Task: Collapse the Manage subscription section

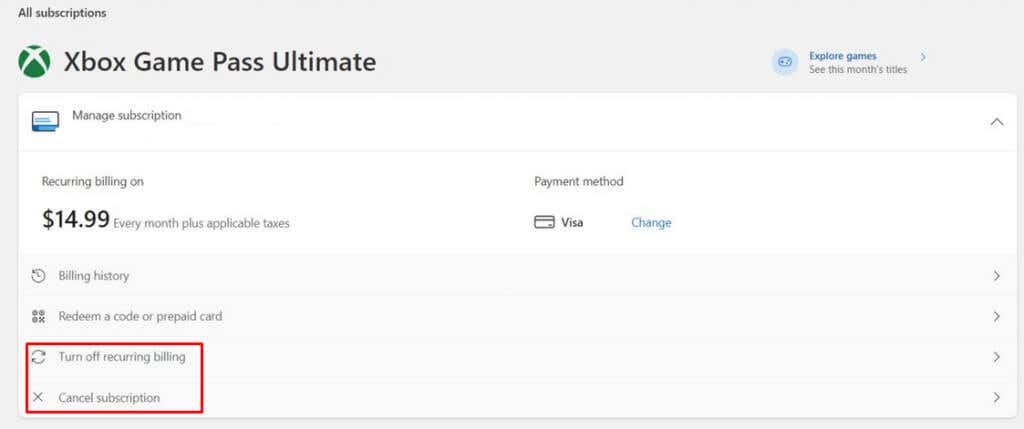Action: [x=997, y=121]
